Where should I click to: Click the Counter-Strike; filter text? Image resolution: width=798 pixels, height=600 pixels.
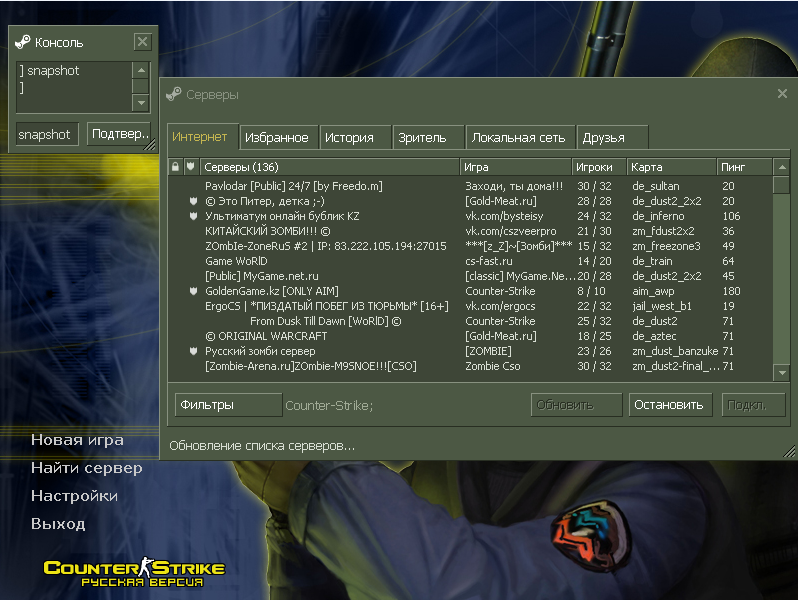tap(329, 406)
